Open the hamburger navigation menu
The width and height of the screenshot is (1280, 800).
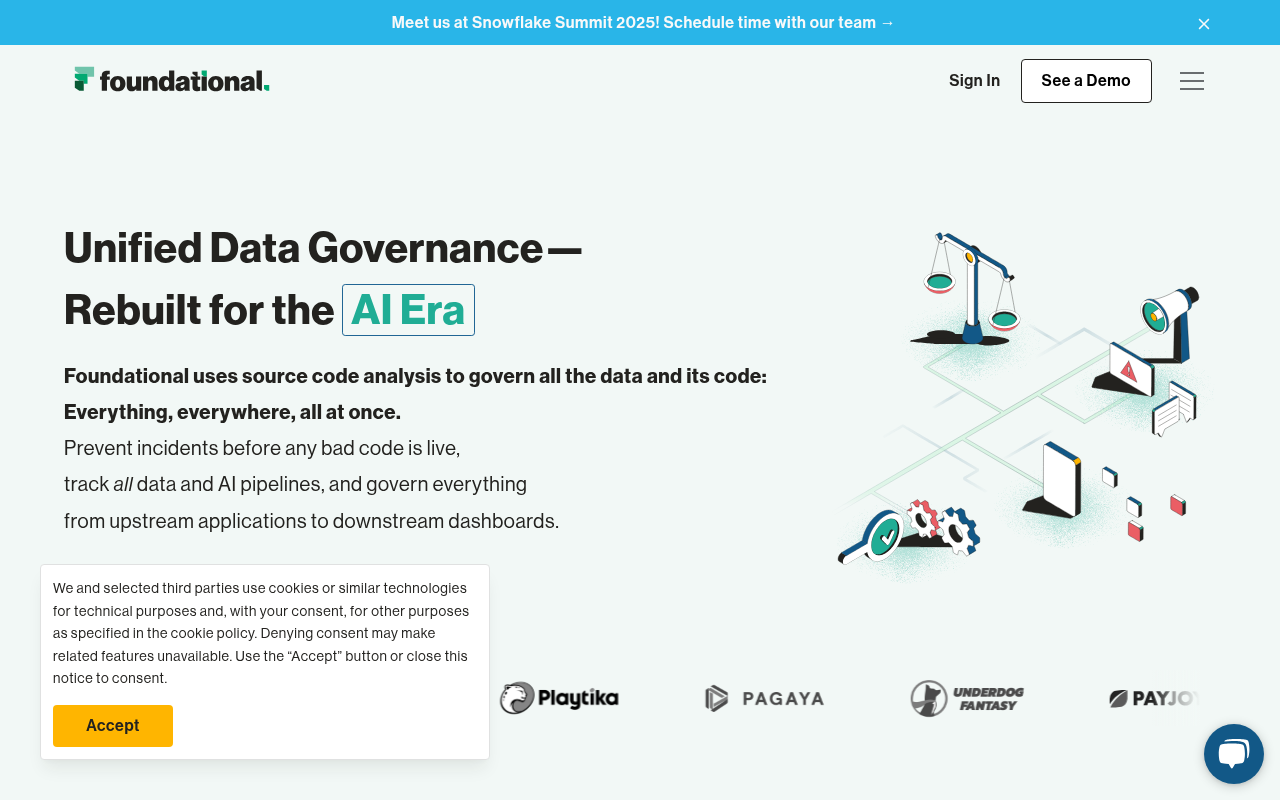(x=1192, y=81)
